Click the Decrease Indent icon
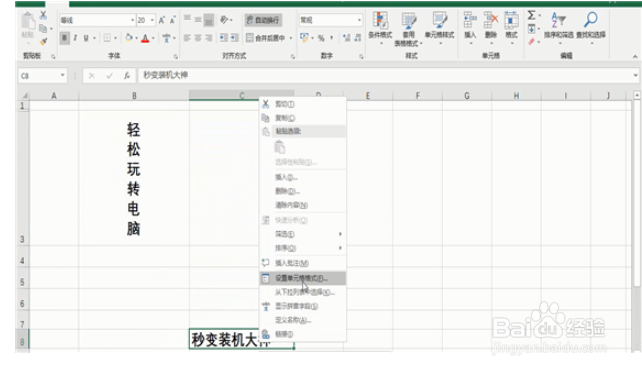 (224, 38)
